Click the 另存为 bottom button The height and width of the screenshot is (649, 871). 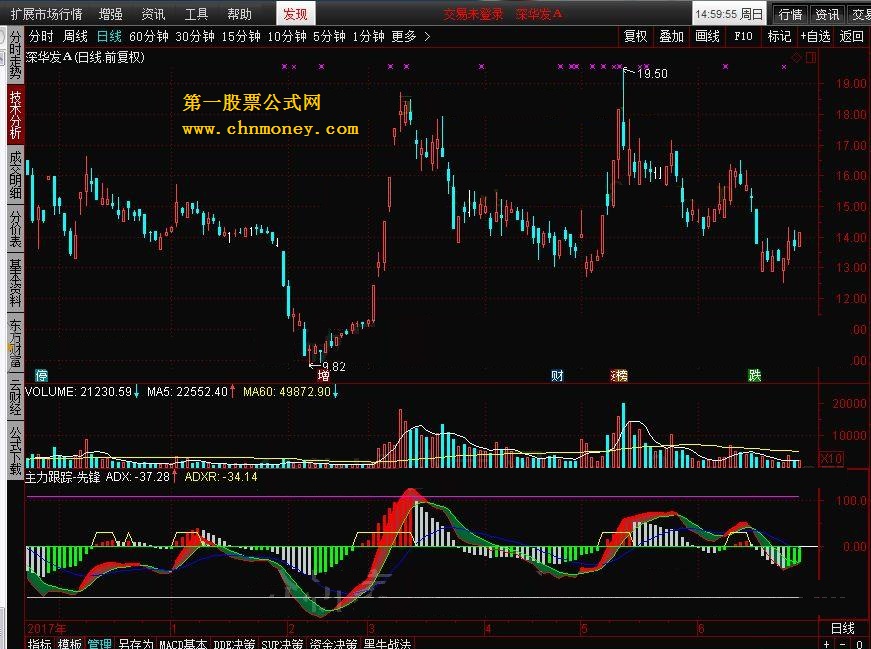pyautogui.click(x=136, y=644)
